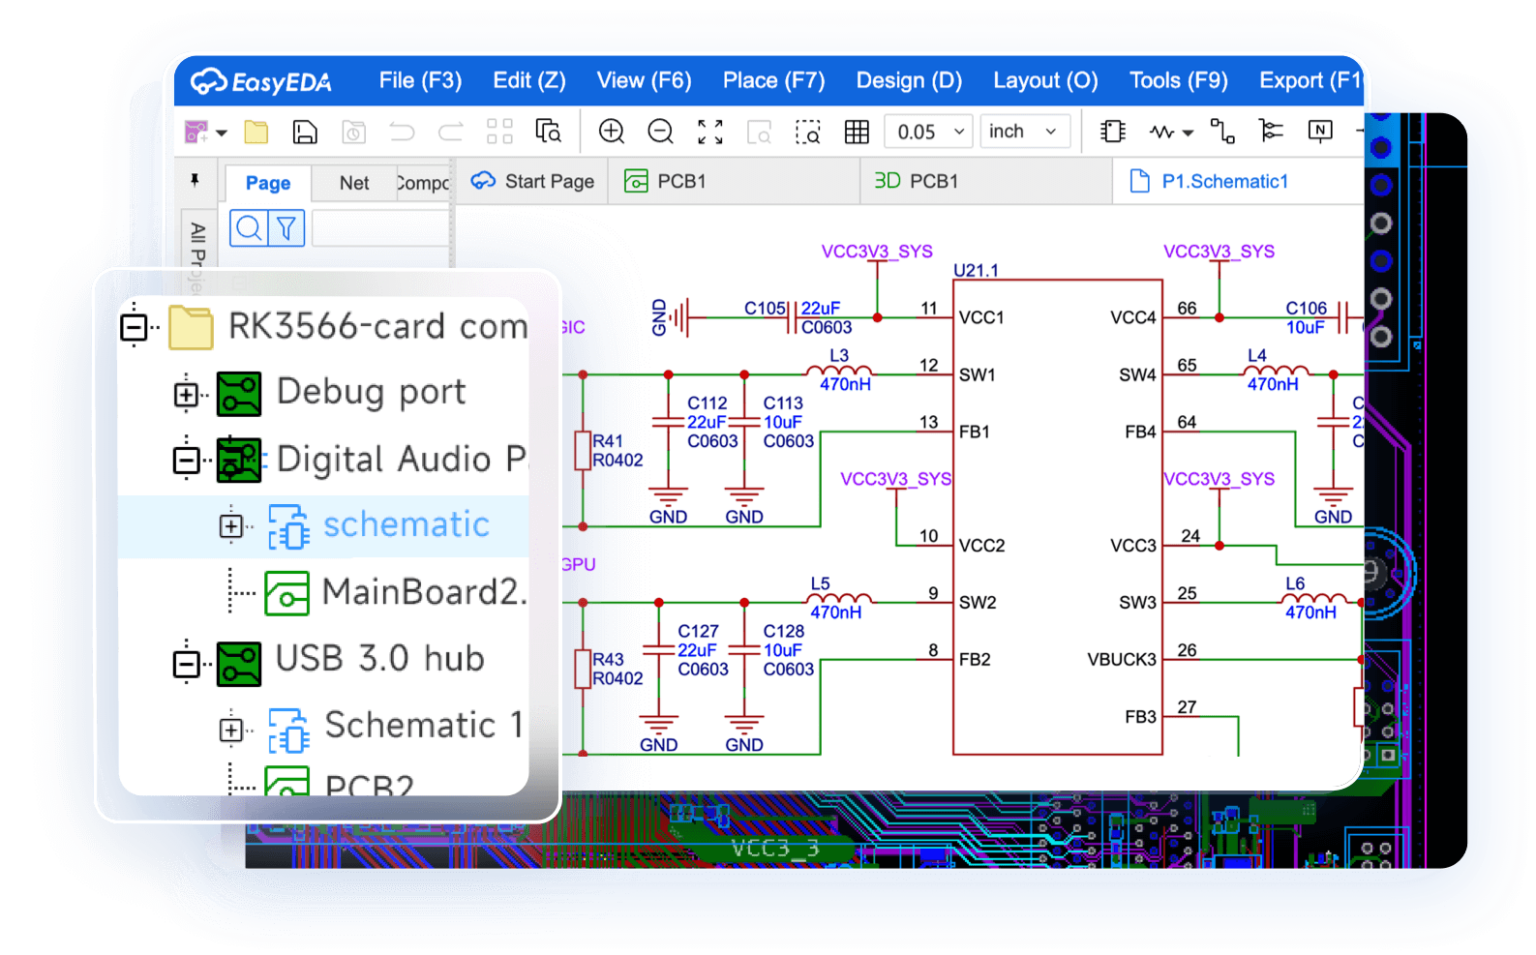Screen dimensions: 1536x955
Task: Switch to the 3D PCB1 tab
Action: [918, 181]
